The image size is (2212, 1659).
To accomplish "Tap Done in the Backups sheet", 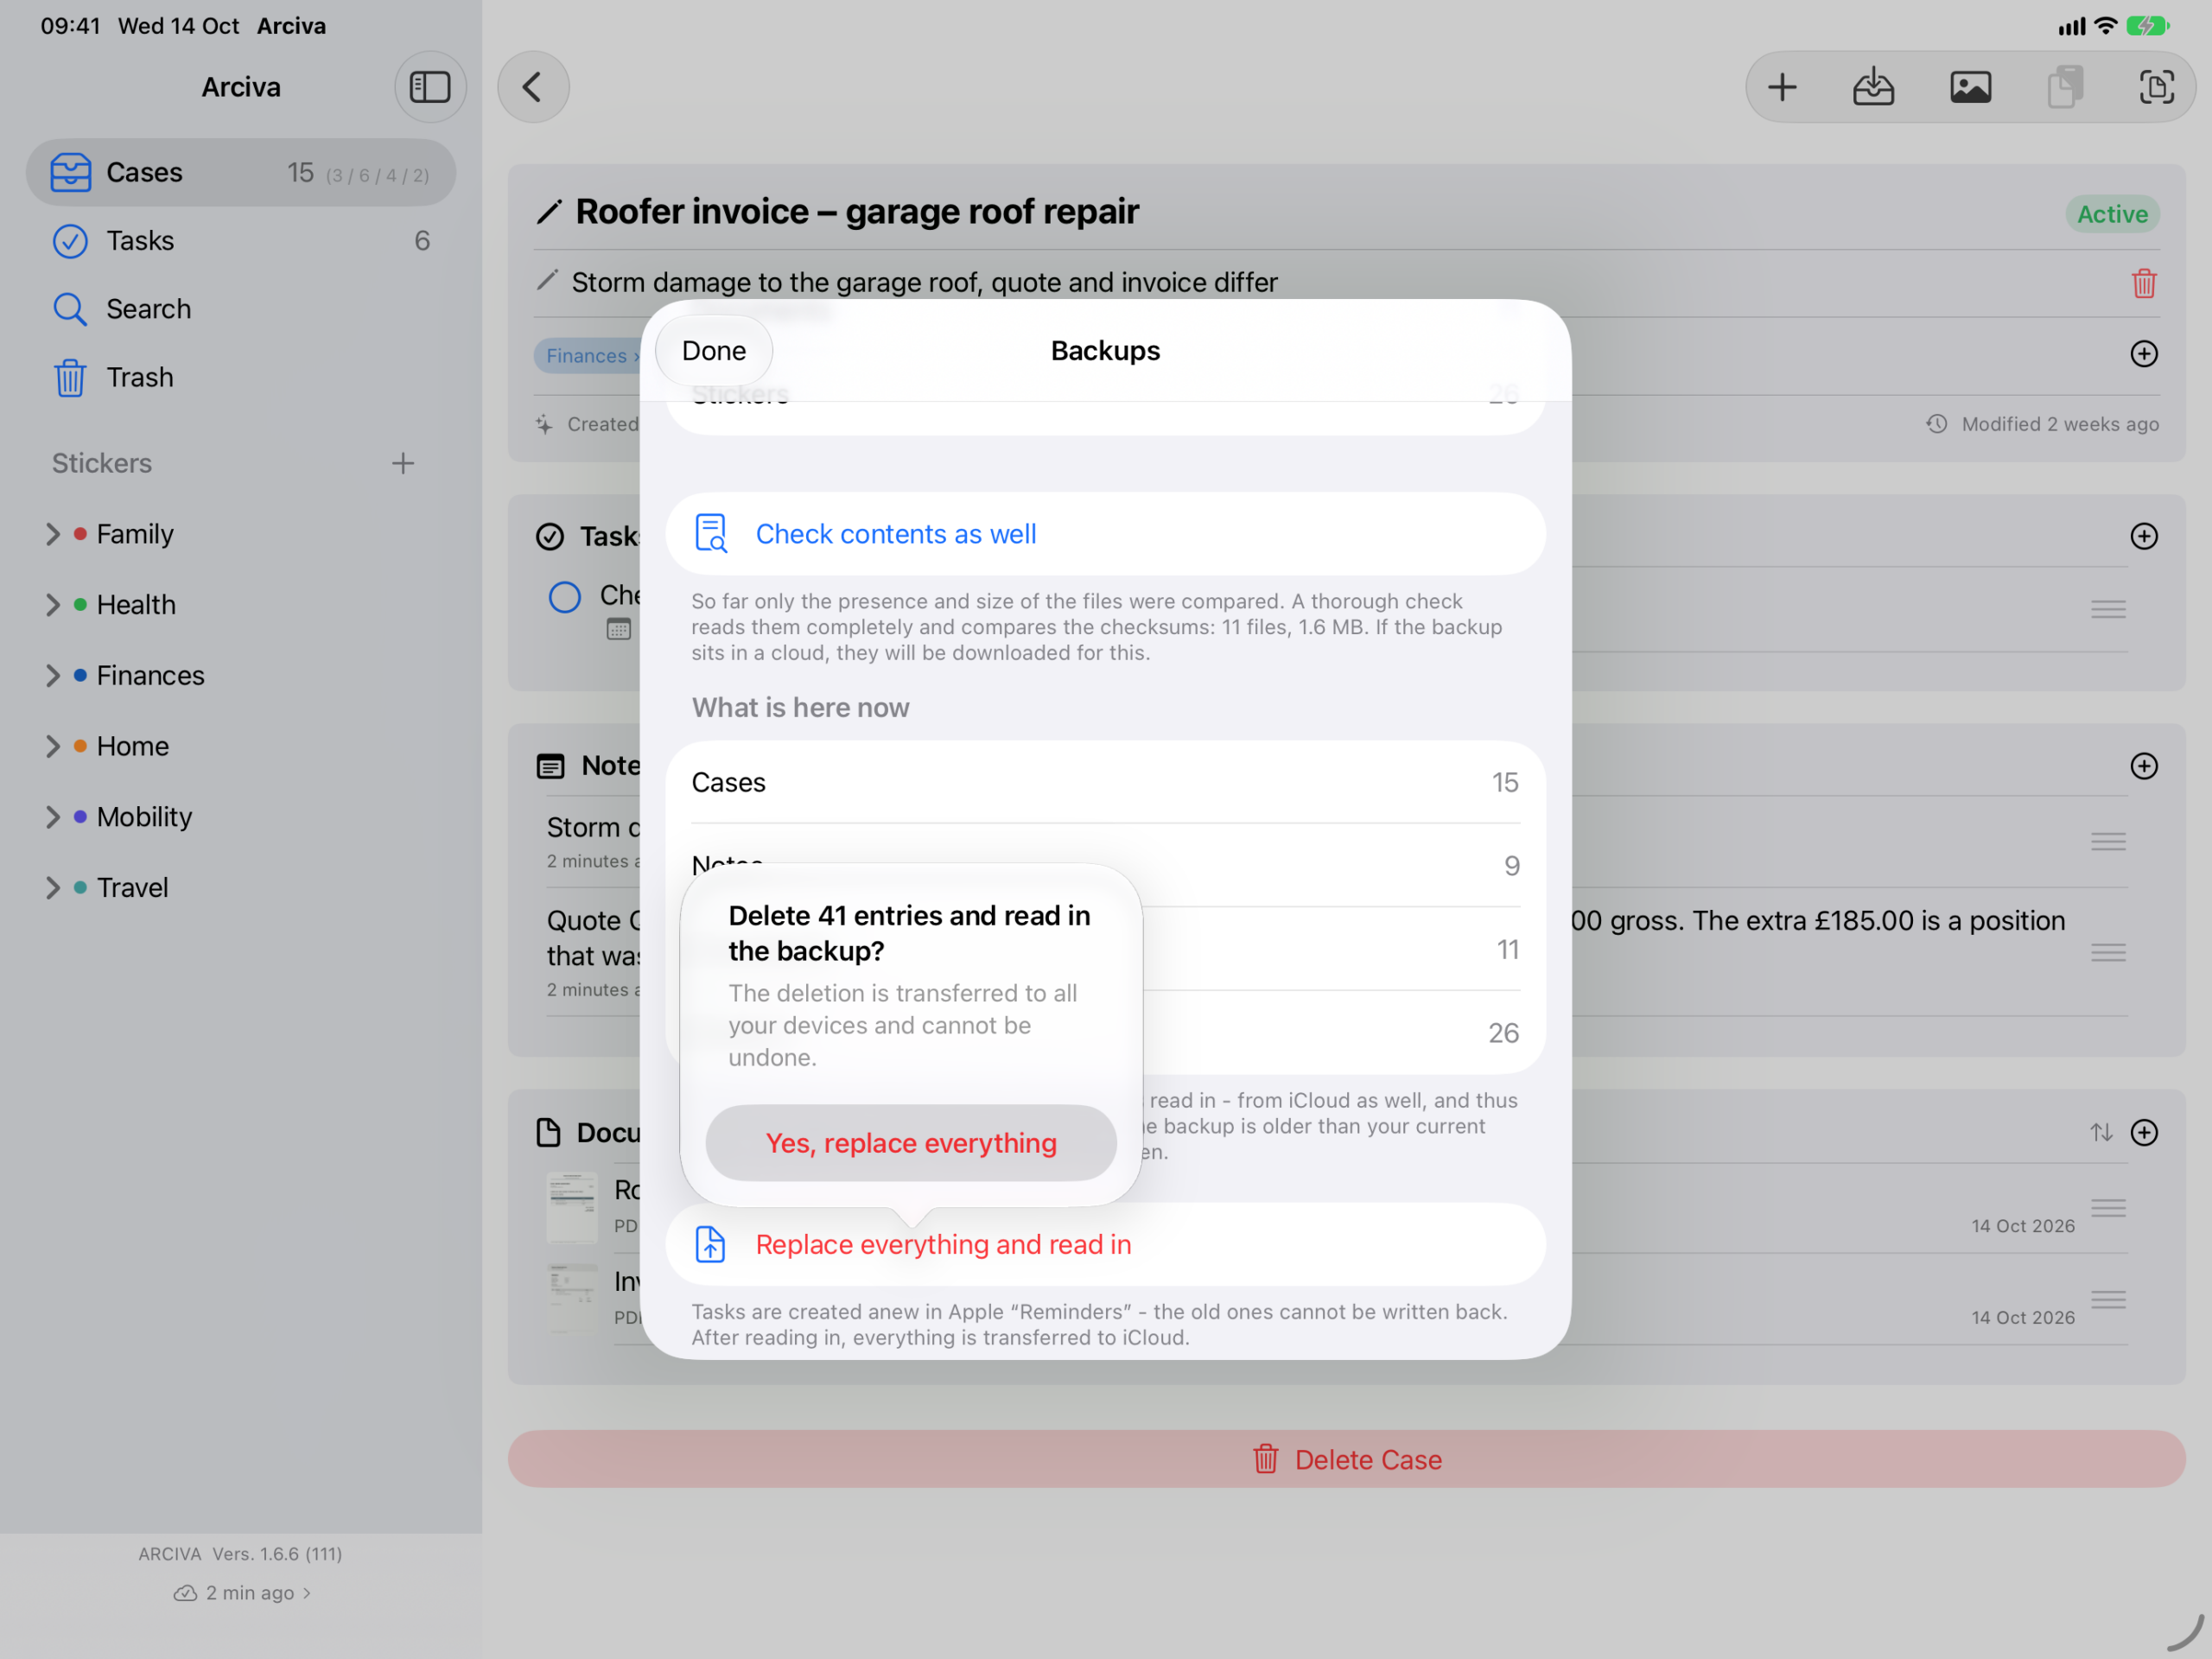I will [x=714, y=351].
